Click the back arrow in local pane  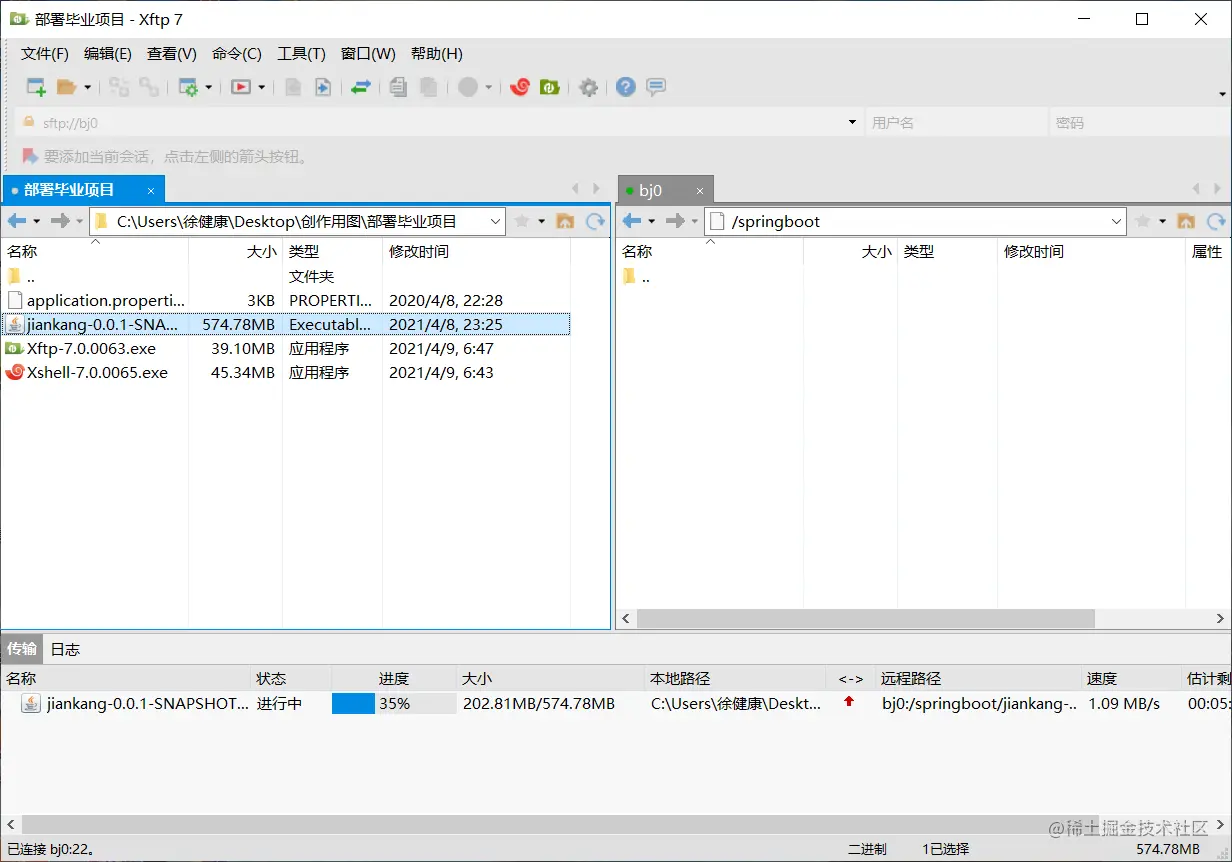point(17,221)
